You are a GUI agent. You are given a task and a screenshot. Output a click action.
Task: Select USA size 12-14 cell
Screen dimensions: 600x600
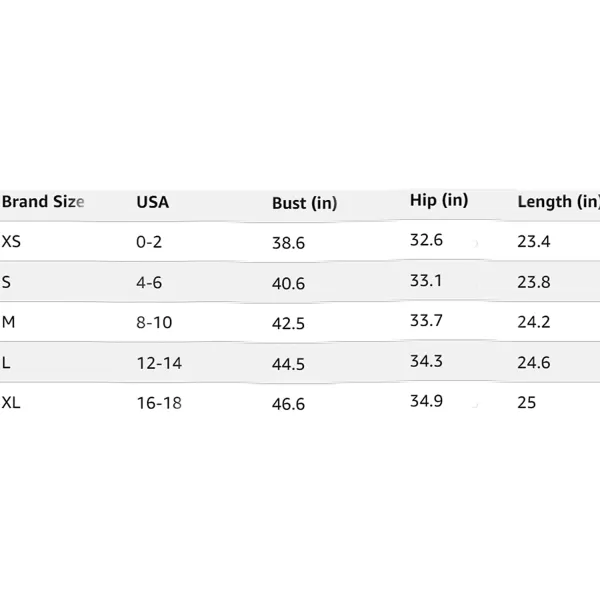point(159,363)
